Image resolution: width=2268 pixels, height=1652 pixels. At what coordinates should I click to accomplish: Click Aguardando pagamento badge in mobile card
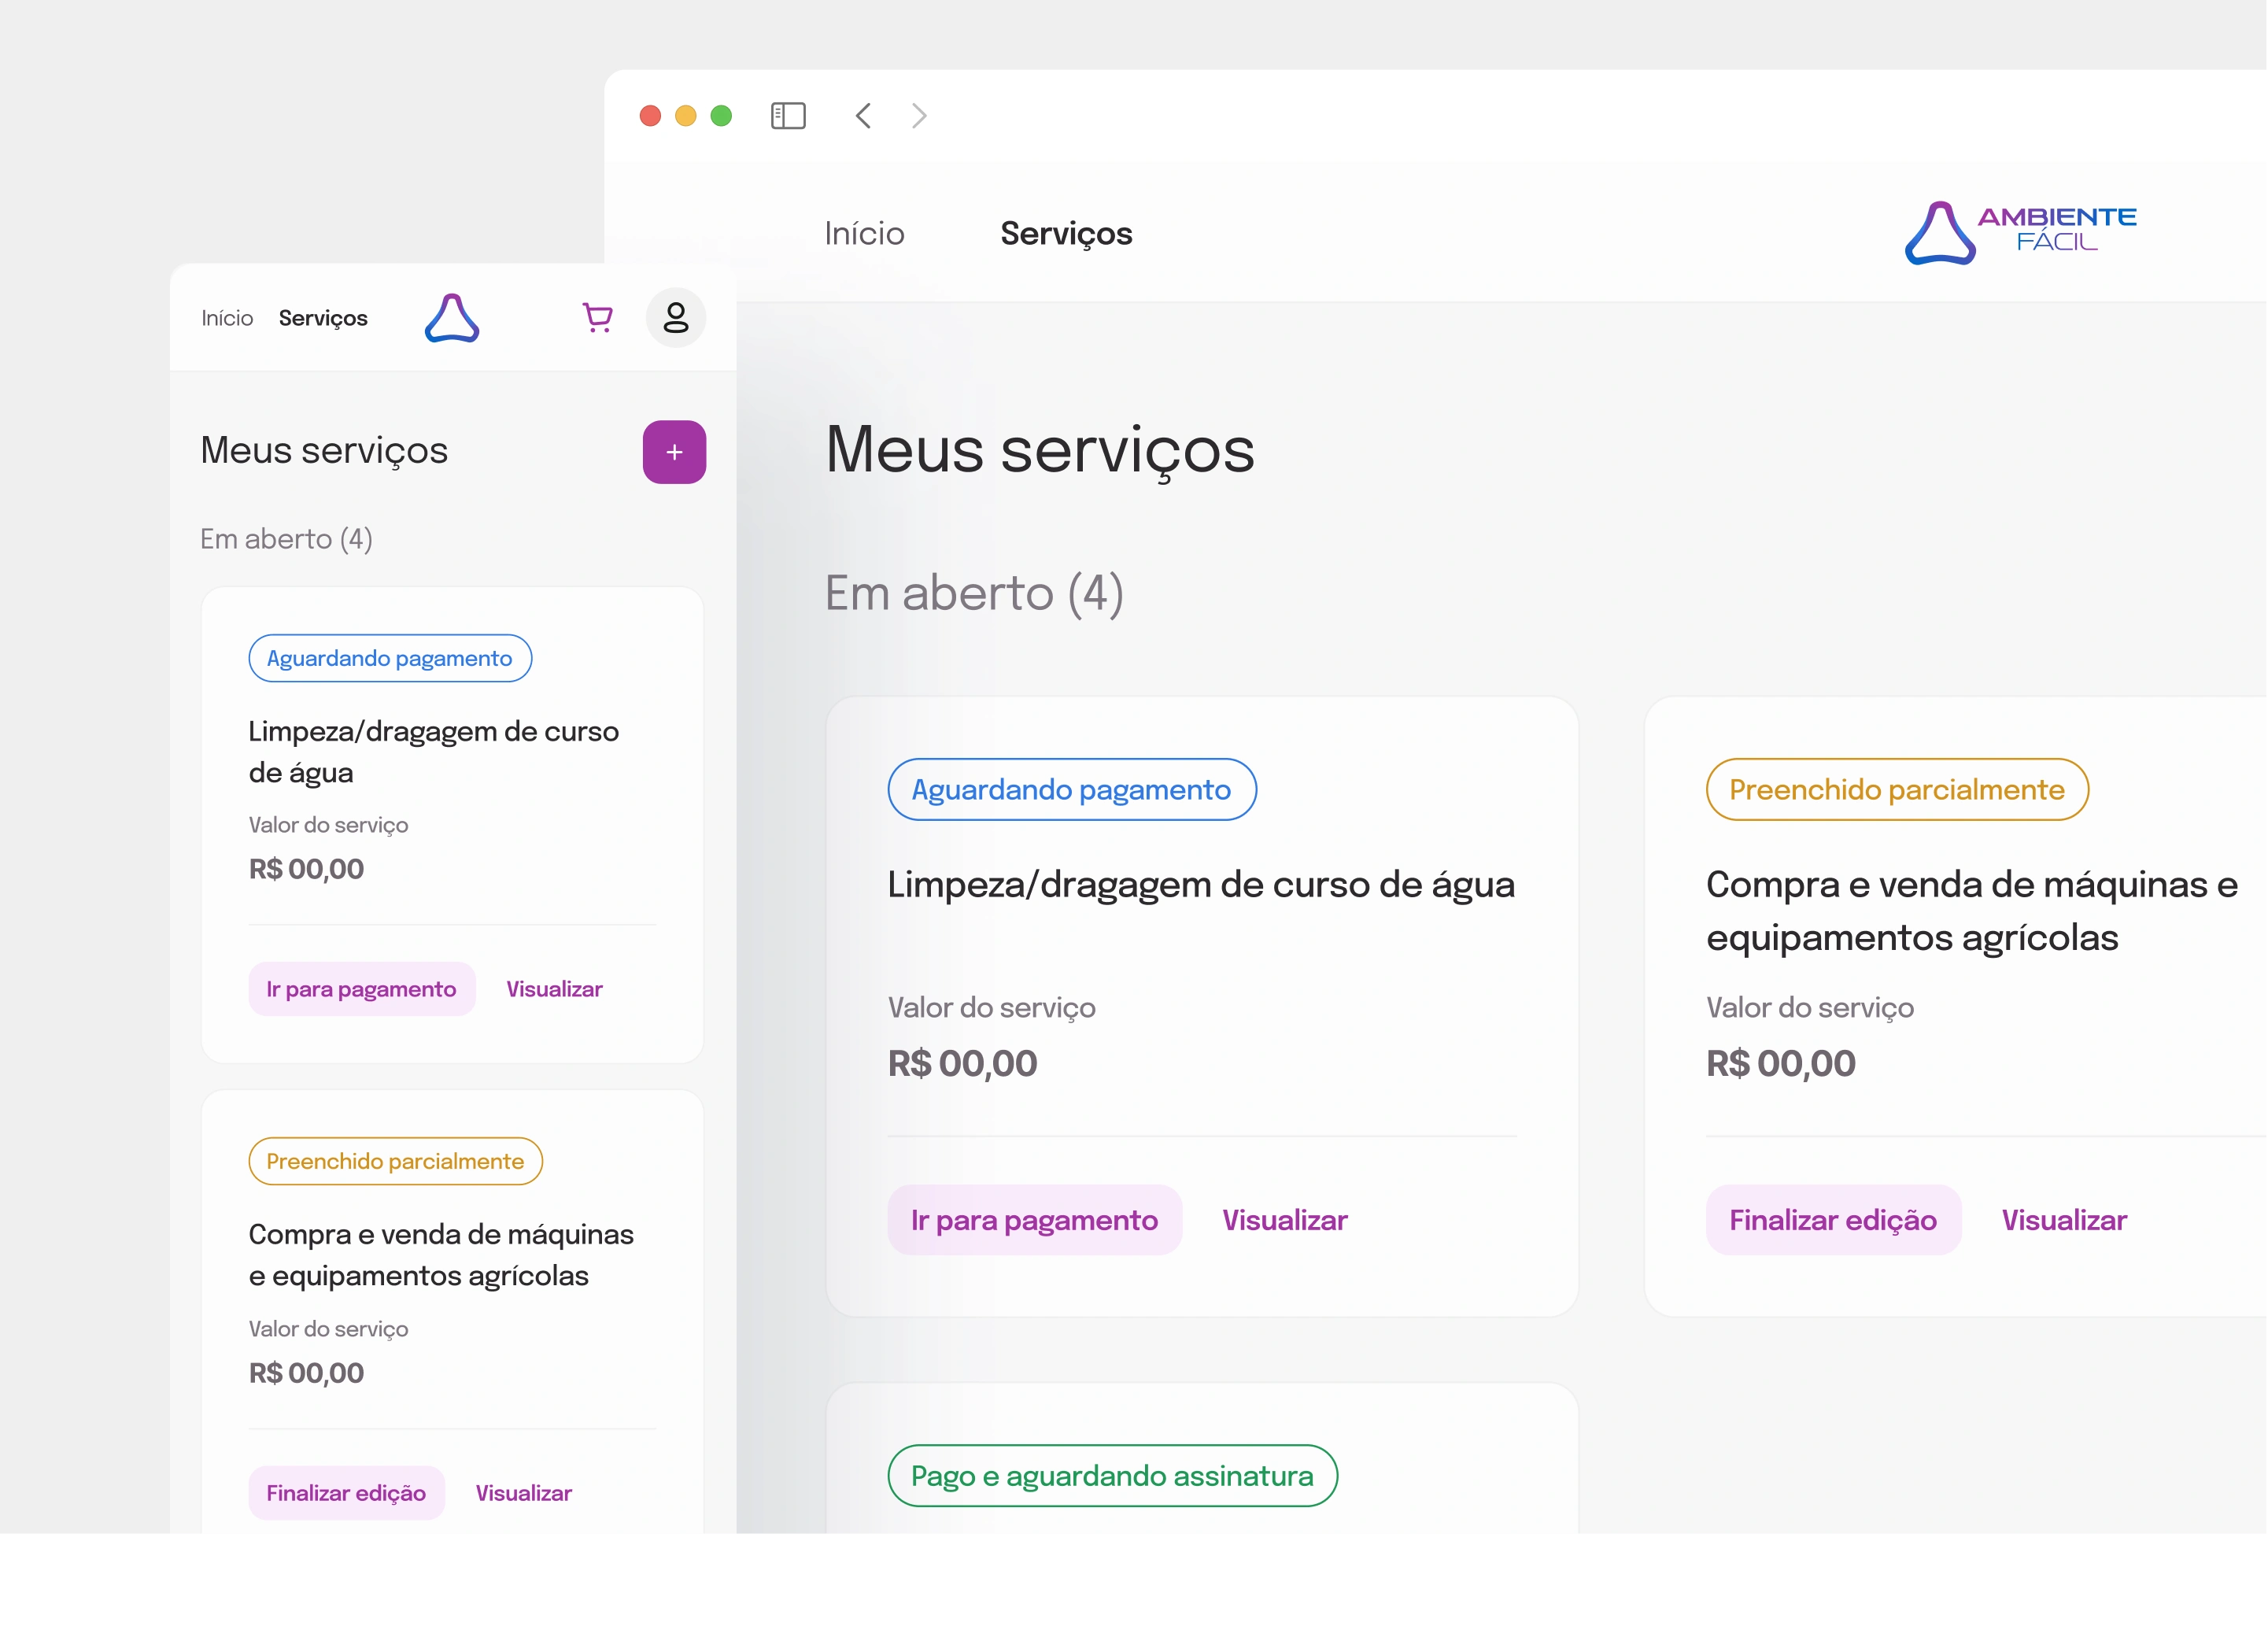(x=390, y=658)
